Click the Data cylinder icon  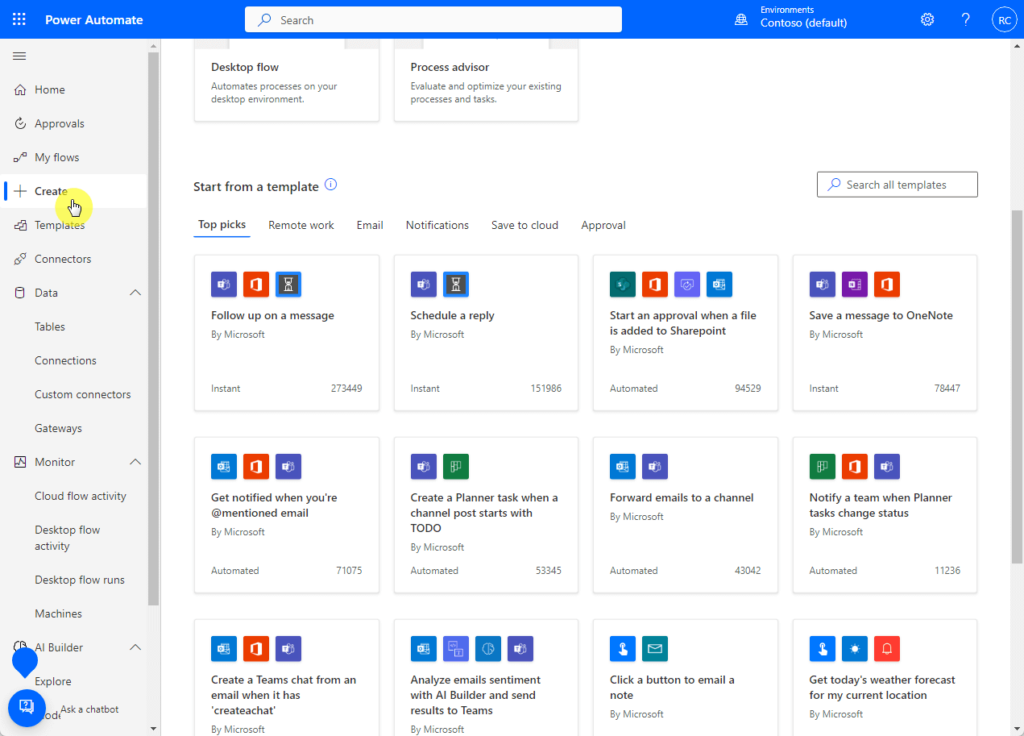[x=20, y=293]
